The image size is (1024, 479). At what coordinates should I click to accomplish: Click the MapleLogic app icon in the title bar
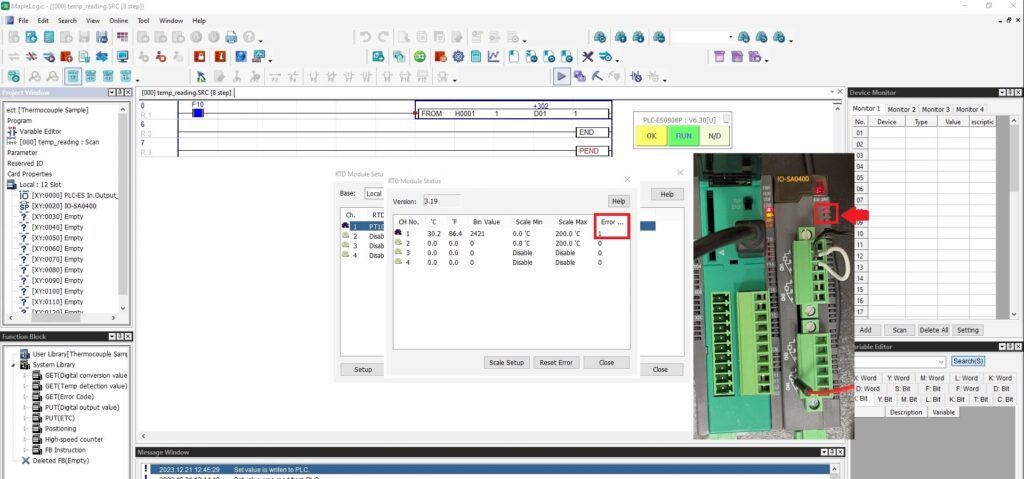pyautogui.click(x=5, y=5)
